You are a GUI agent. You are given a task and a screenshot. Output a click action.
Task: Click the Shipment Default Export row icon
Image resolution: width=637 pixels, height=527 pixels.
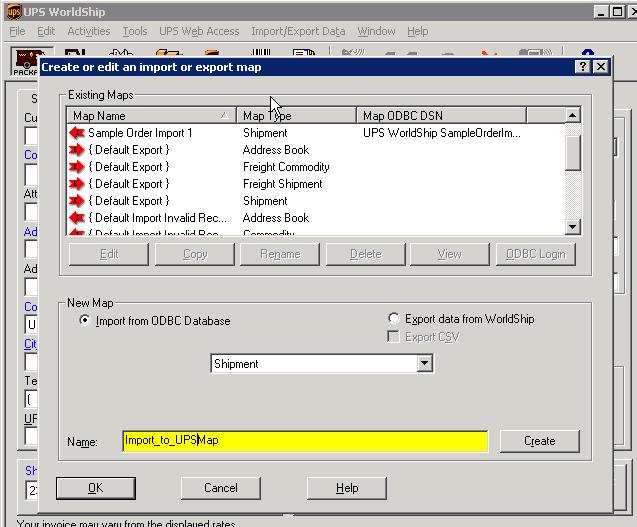click(x=76, y=201)
